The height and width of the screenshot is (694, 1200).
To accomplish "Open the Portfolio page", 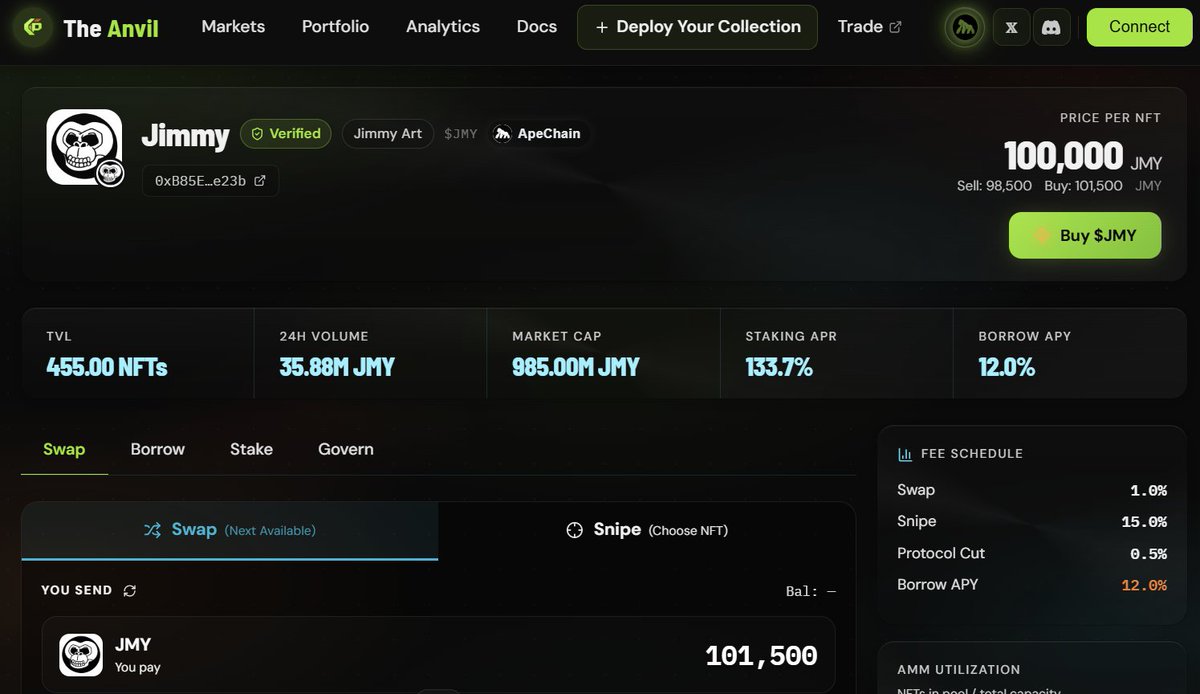I will pyautogui.click(x=335, y=27).
